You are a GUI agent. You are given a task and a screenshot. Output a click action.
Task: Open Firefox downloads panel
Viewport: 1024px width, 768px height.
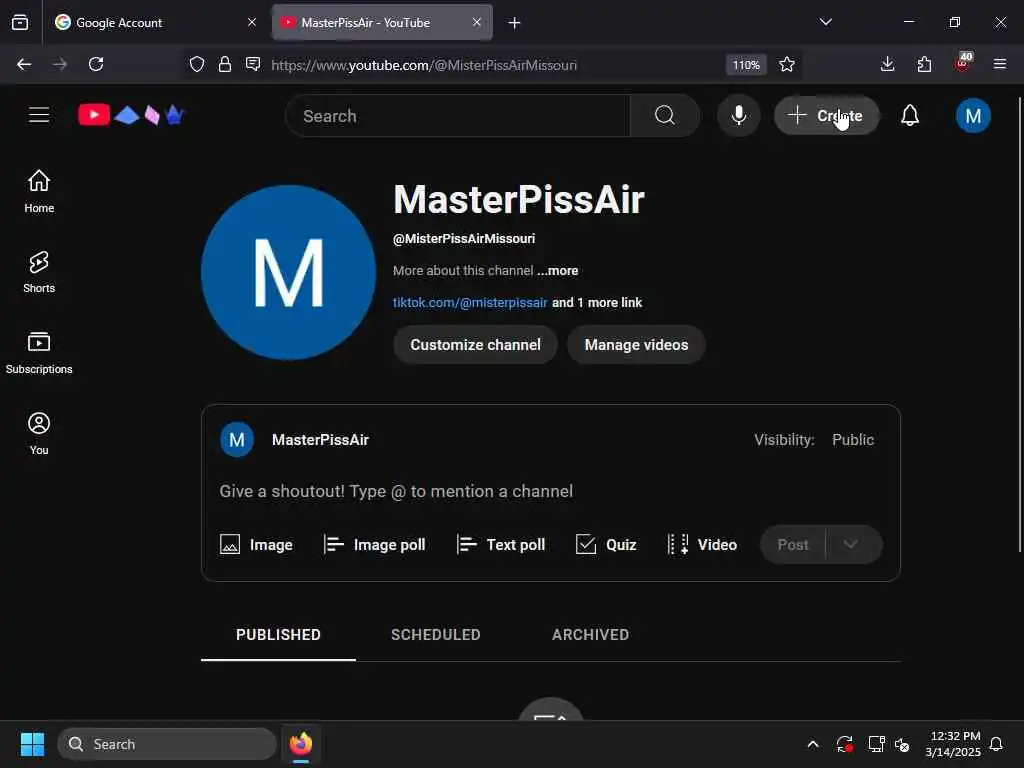887,64
